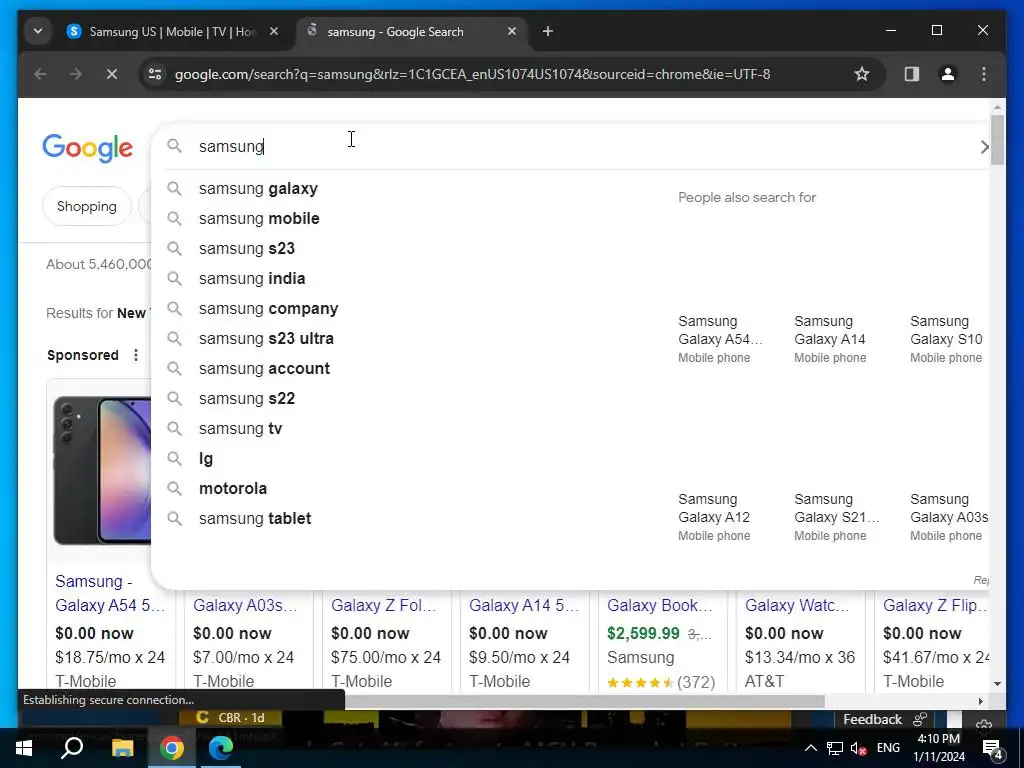Open the Galaxy Watch sponsored listing
This screenshot has height=768, width=1024.
(797, 605)
